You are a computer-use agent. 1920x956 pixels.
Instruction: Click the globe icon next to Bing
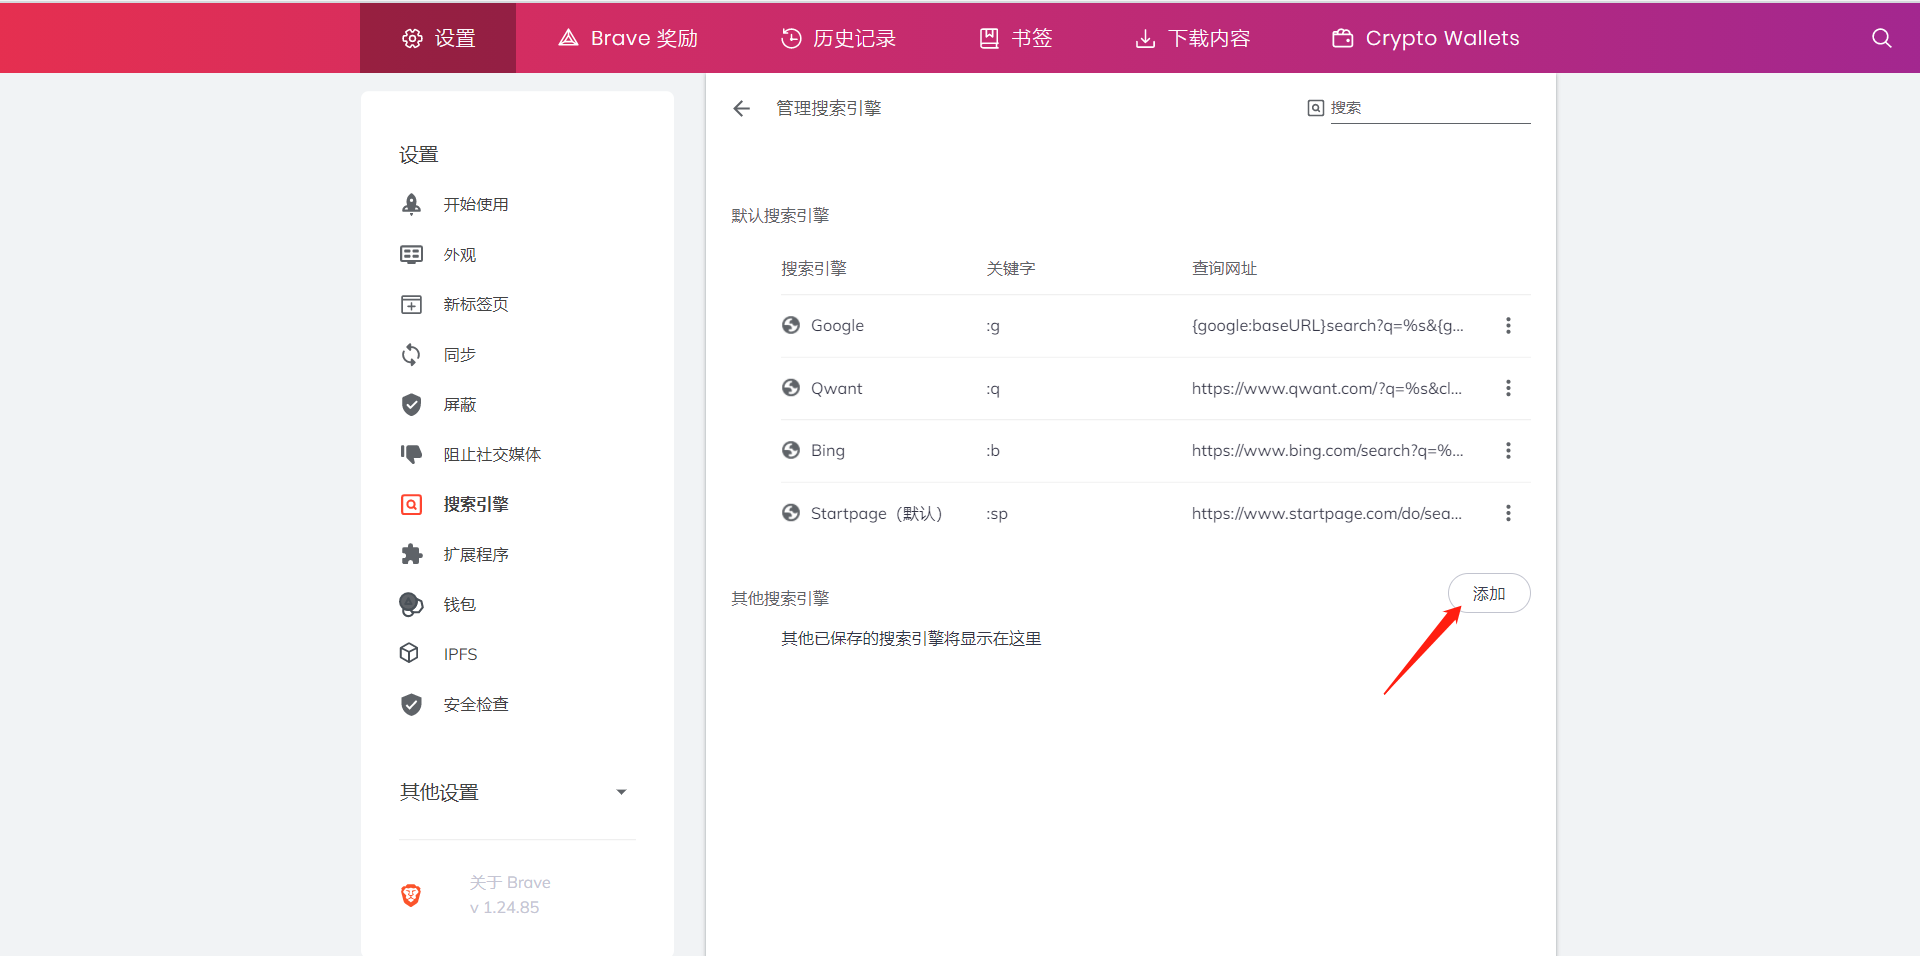tap(791, 450)
